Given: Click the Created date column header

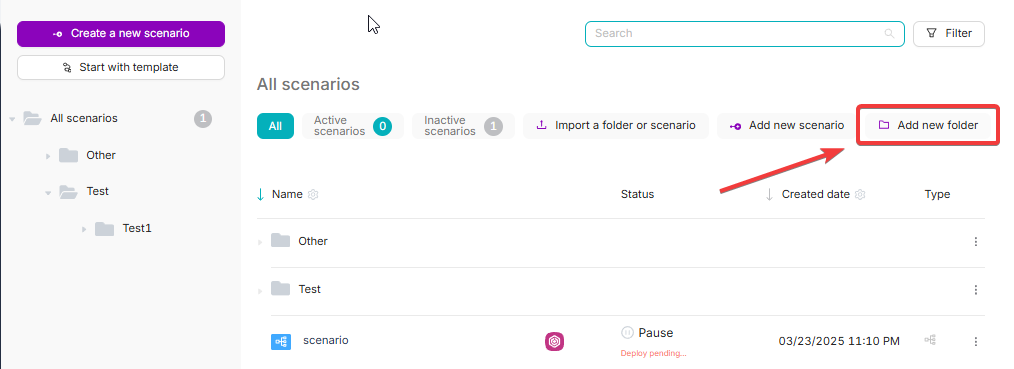Looking at the screenshot, I should 815,194.
